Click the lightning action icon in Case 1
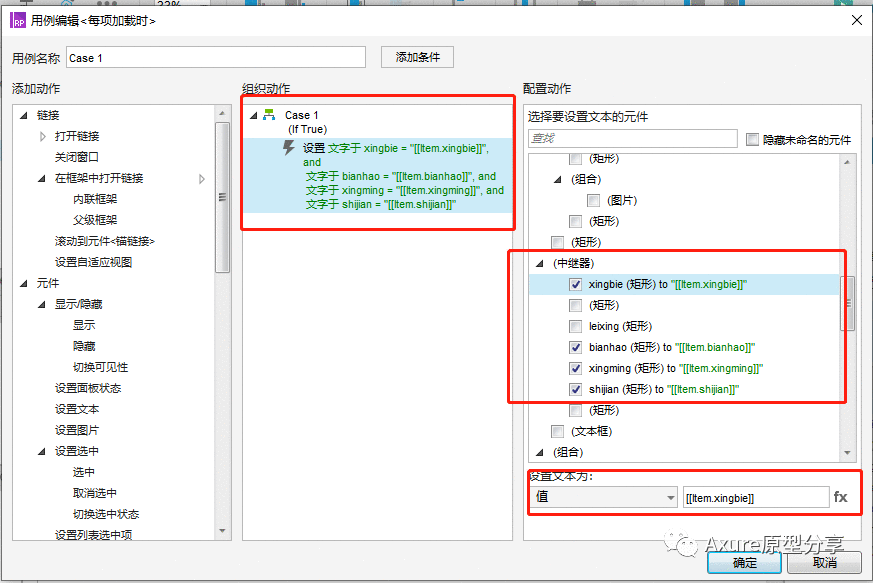 tap(288, 148)
